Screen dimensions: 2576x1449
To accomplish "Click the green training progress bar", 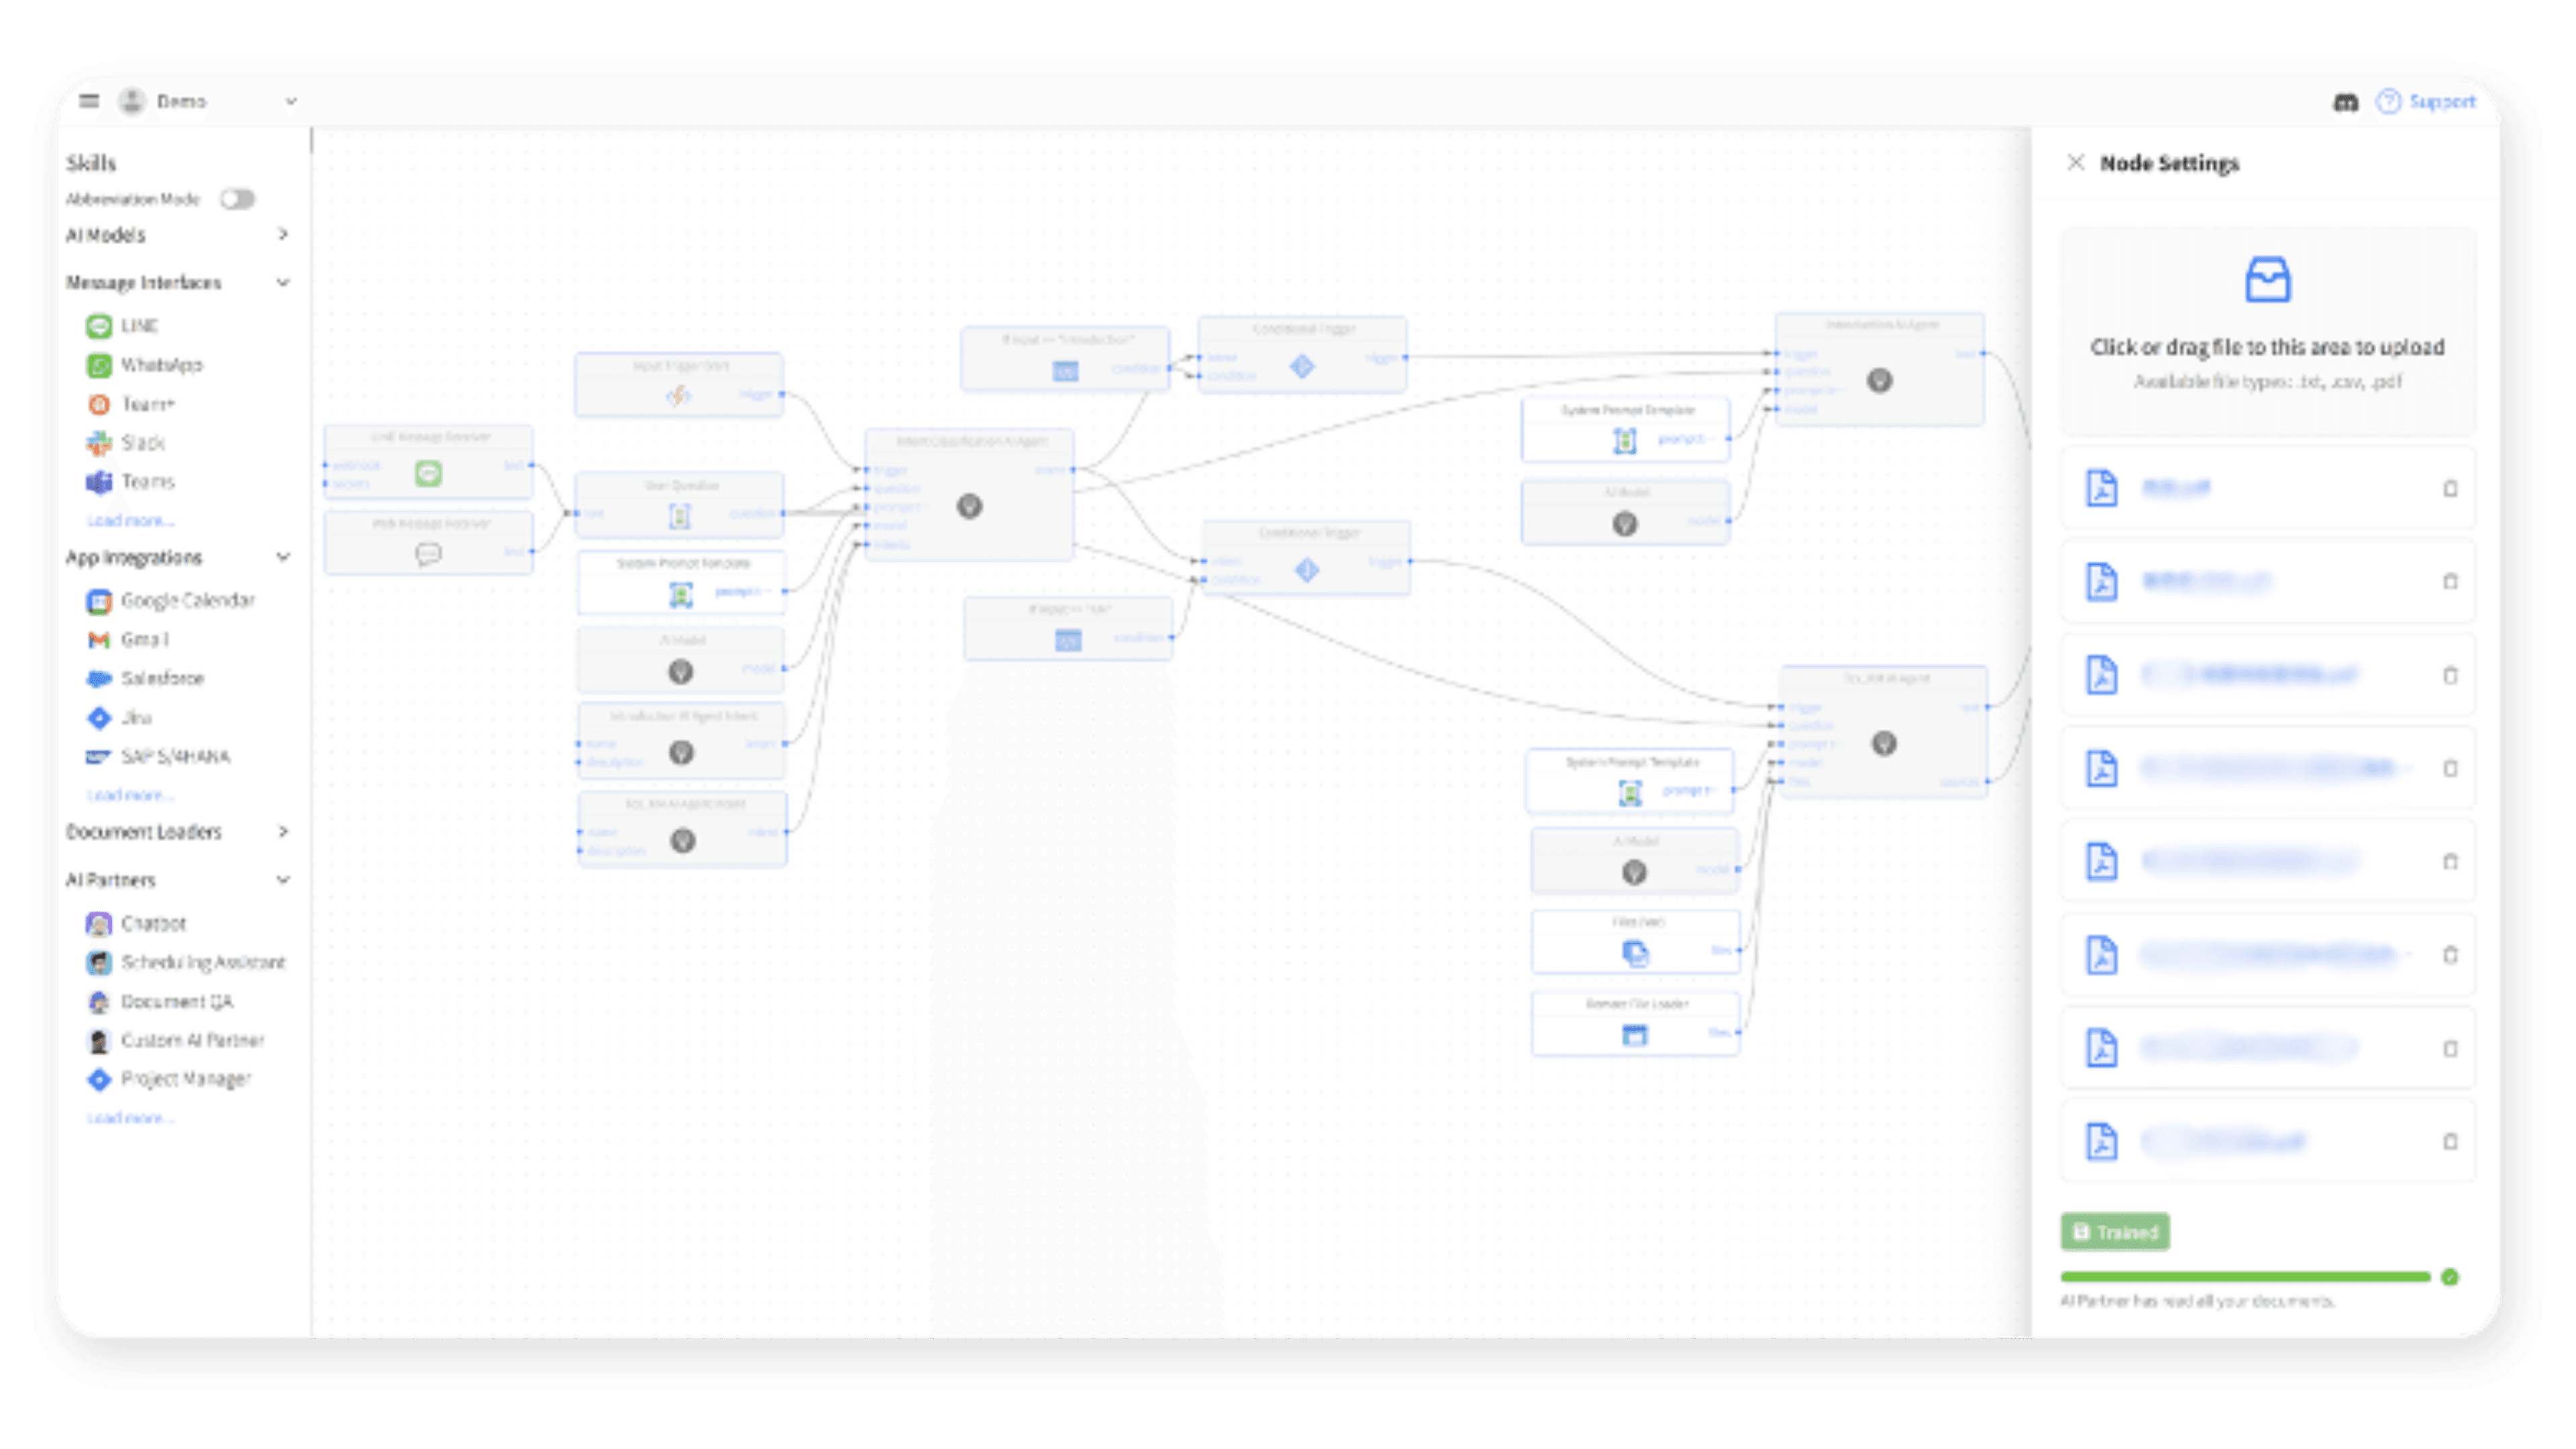I will pyautogui.click(x=2245, y=1277).
